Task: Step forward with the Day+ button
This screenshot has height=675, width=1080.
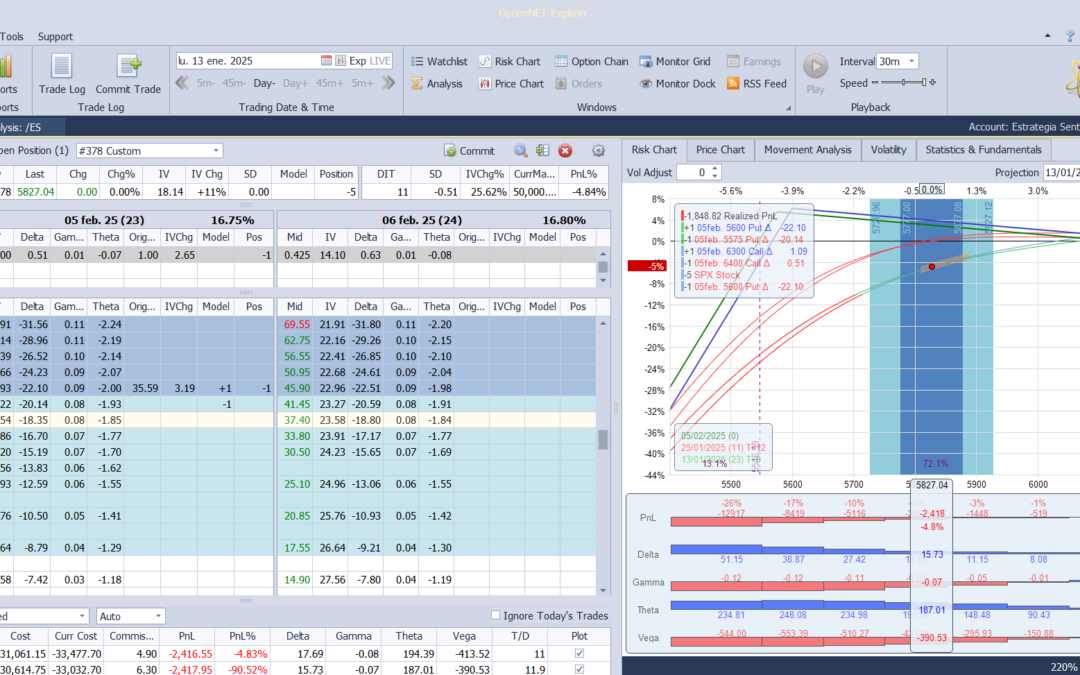Action: 295,83
